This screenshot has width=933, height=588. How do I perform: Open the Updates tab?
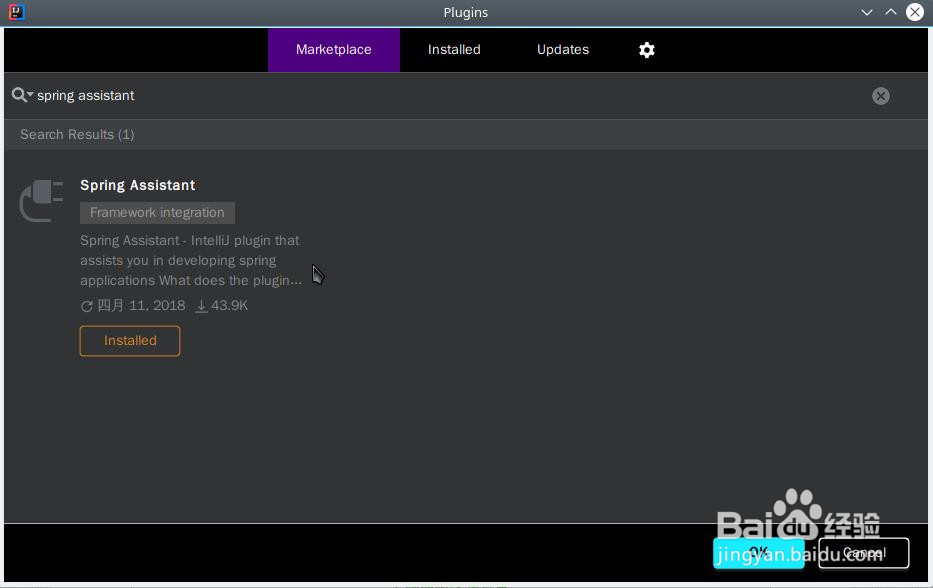pos(563,49)
